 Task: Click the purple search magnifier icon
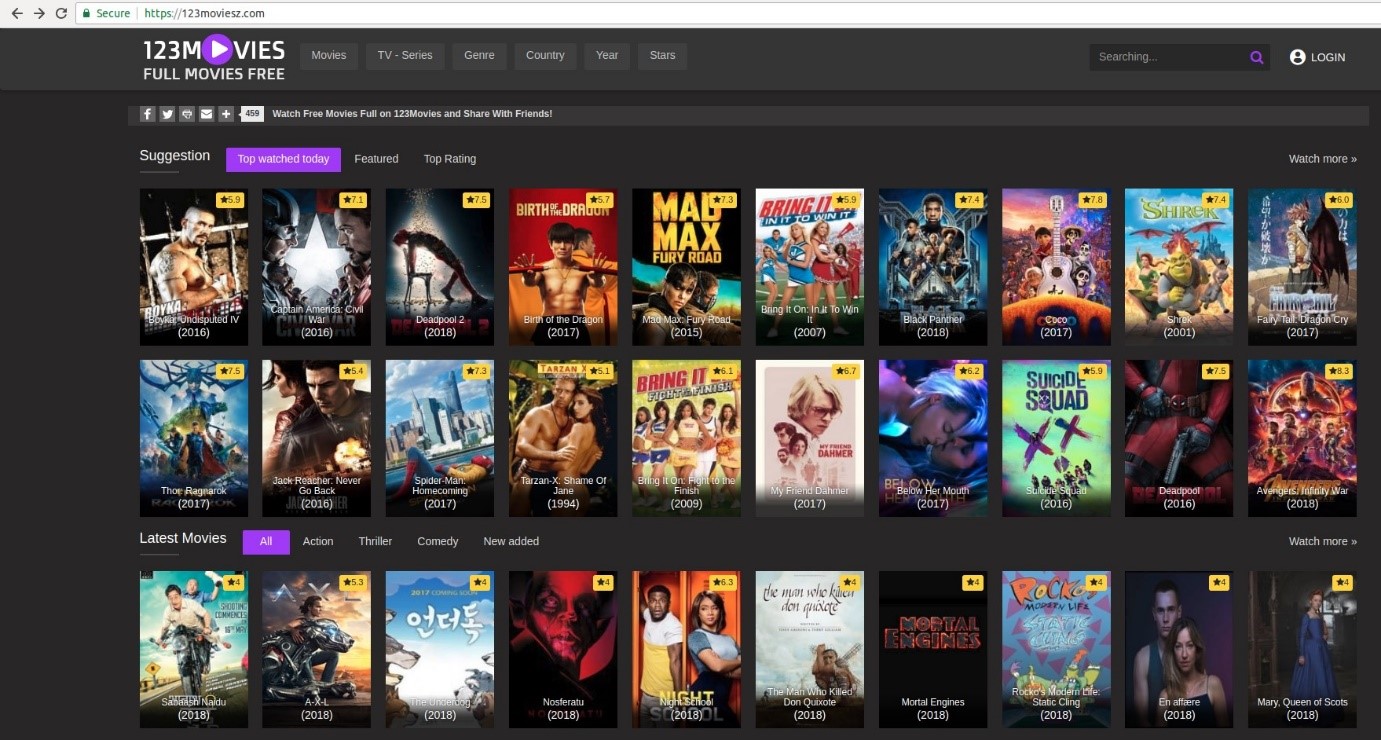1257,57
